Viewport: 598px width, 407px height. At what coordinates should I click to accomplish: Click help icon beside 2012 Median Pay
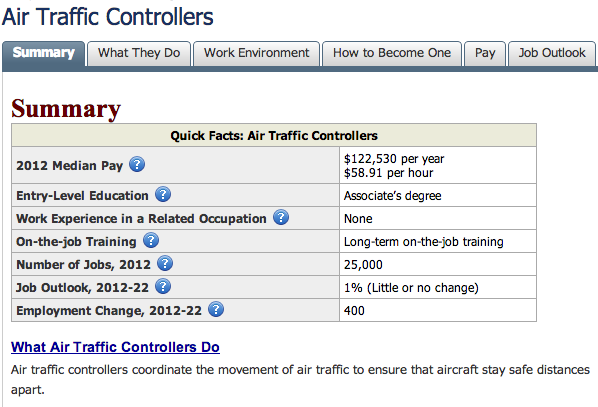[137, 164]
